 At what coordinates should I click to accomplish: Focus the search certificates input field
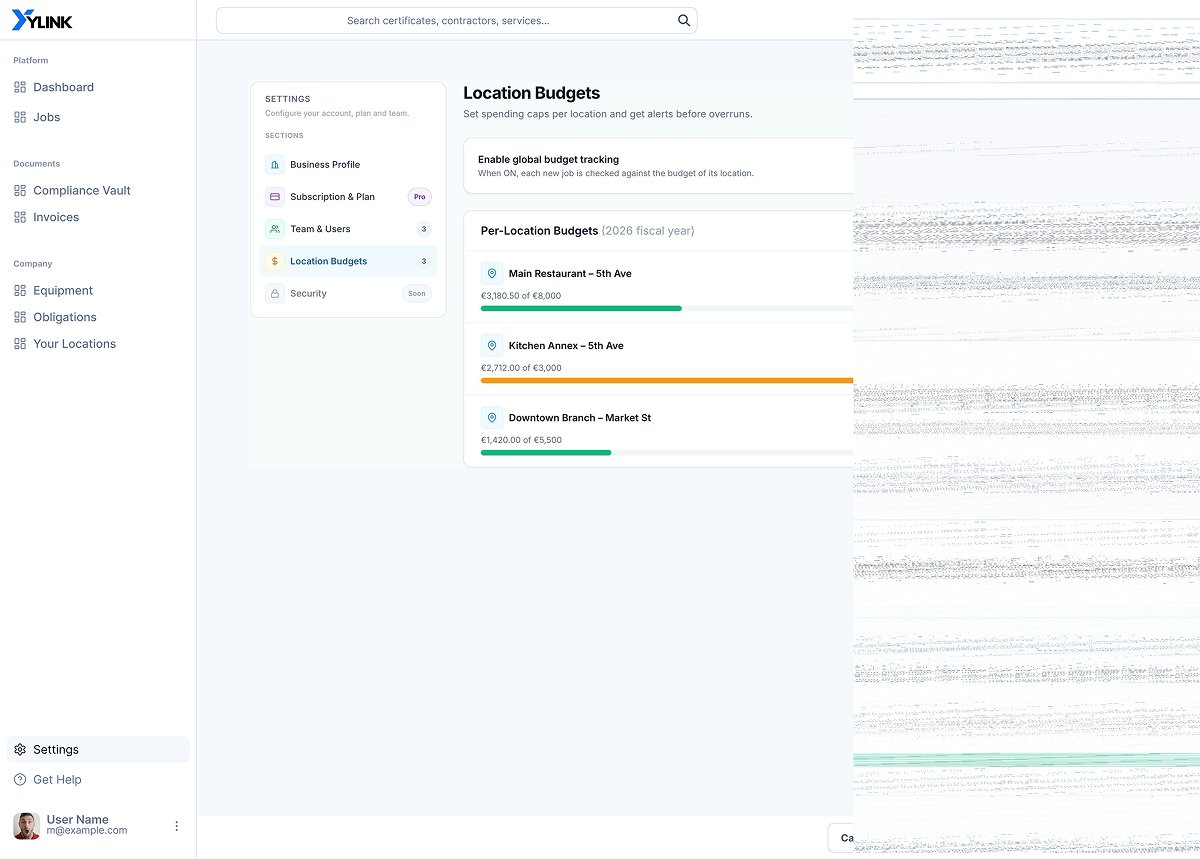(x=457, y=20)
